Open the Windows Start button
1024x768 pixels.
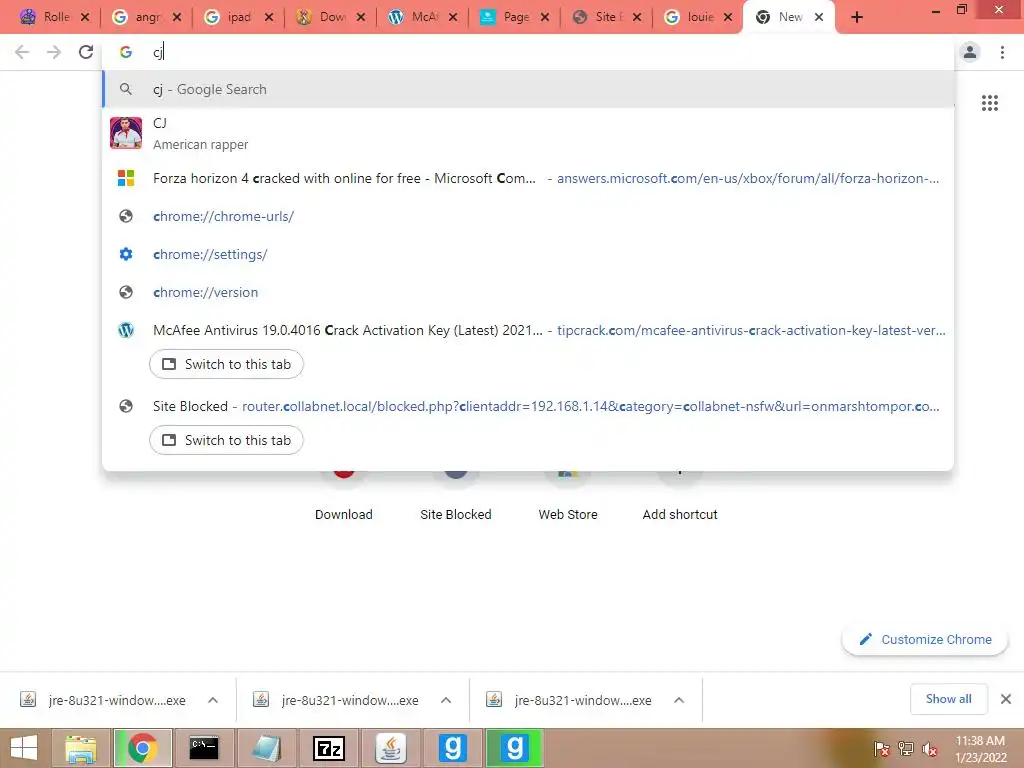coord(24,748)
